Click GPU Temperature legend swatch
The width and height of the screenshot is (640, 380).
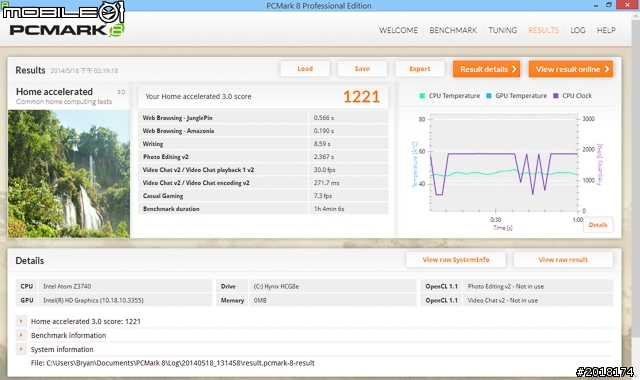point(489,96)
